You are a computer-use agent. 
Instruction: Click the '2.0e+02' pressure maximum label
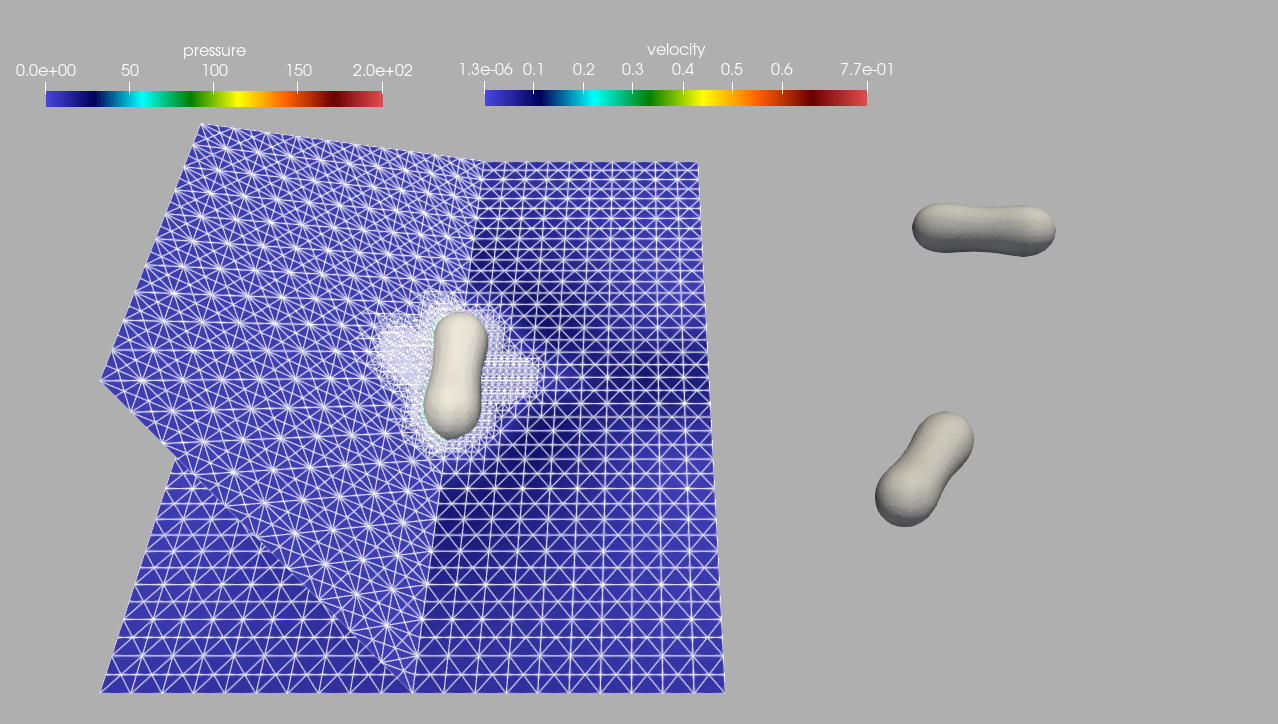click(x=382, y=71)
